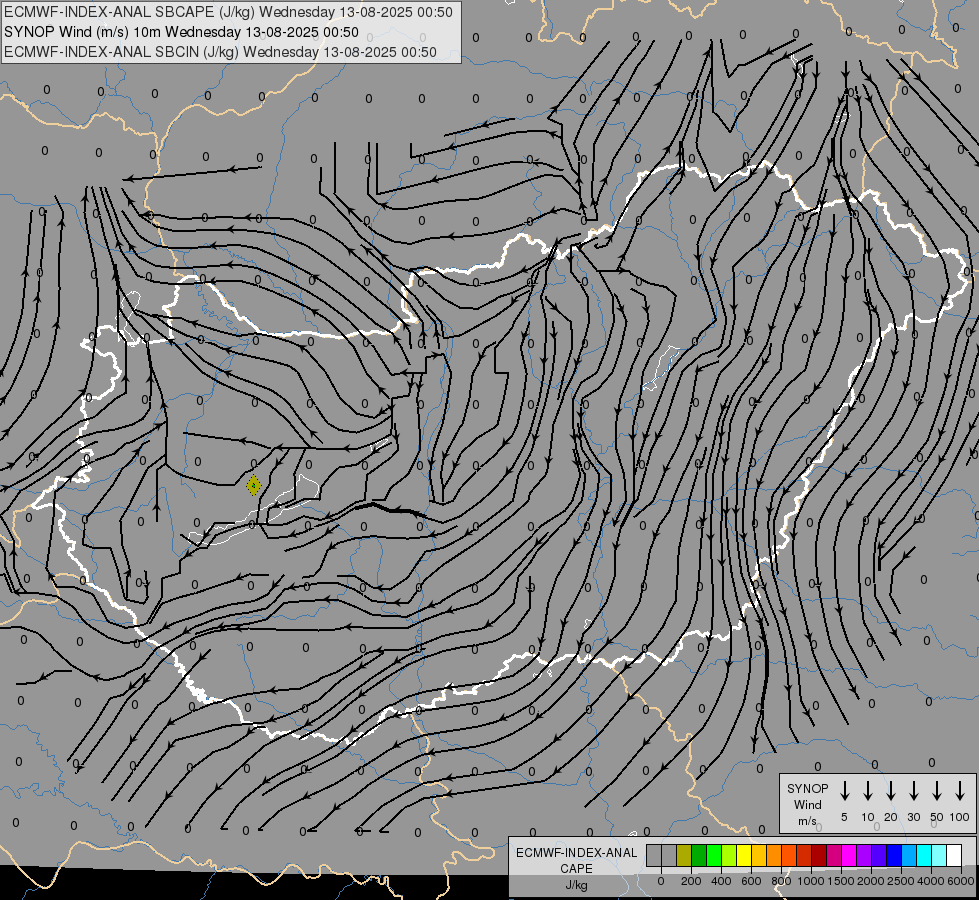
Task: Pick the dark red CAPE legend swatch
Action: tap(819, 855)
